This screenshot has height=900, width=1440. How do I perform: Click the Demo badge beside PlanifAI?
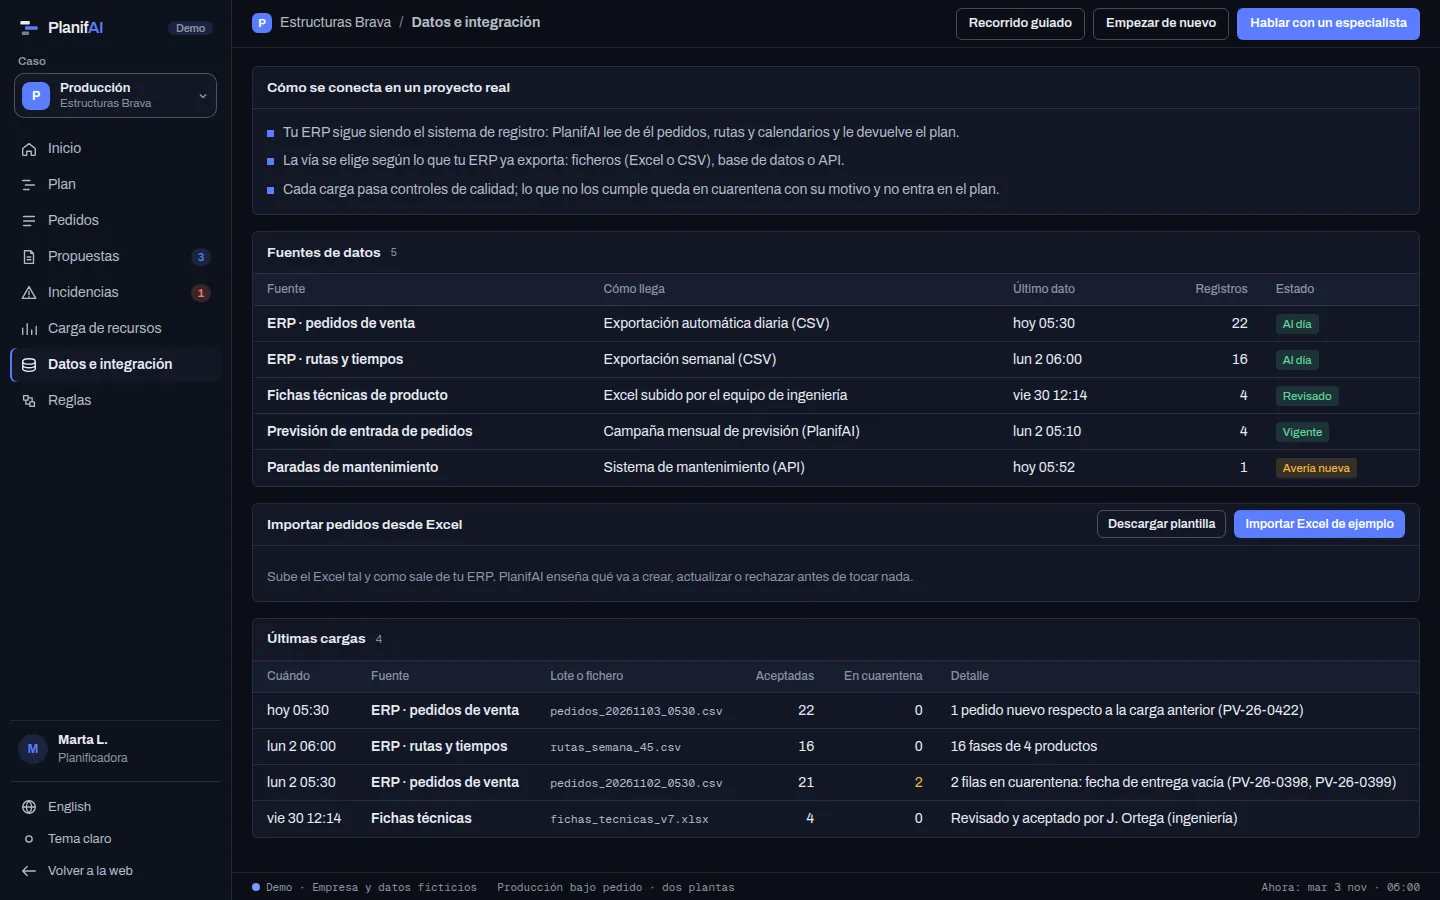click(x=190, y=28)
